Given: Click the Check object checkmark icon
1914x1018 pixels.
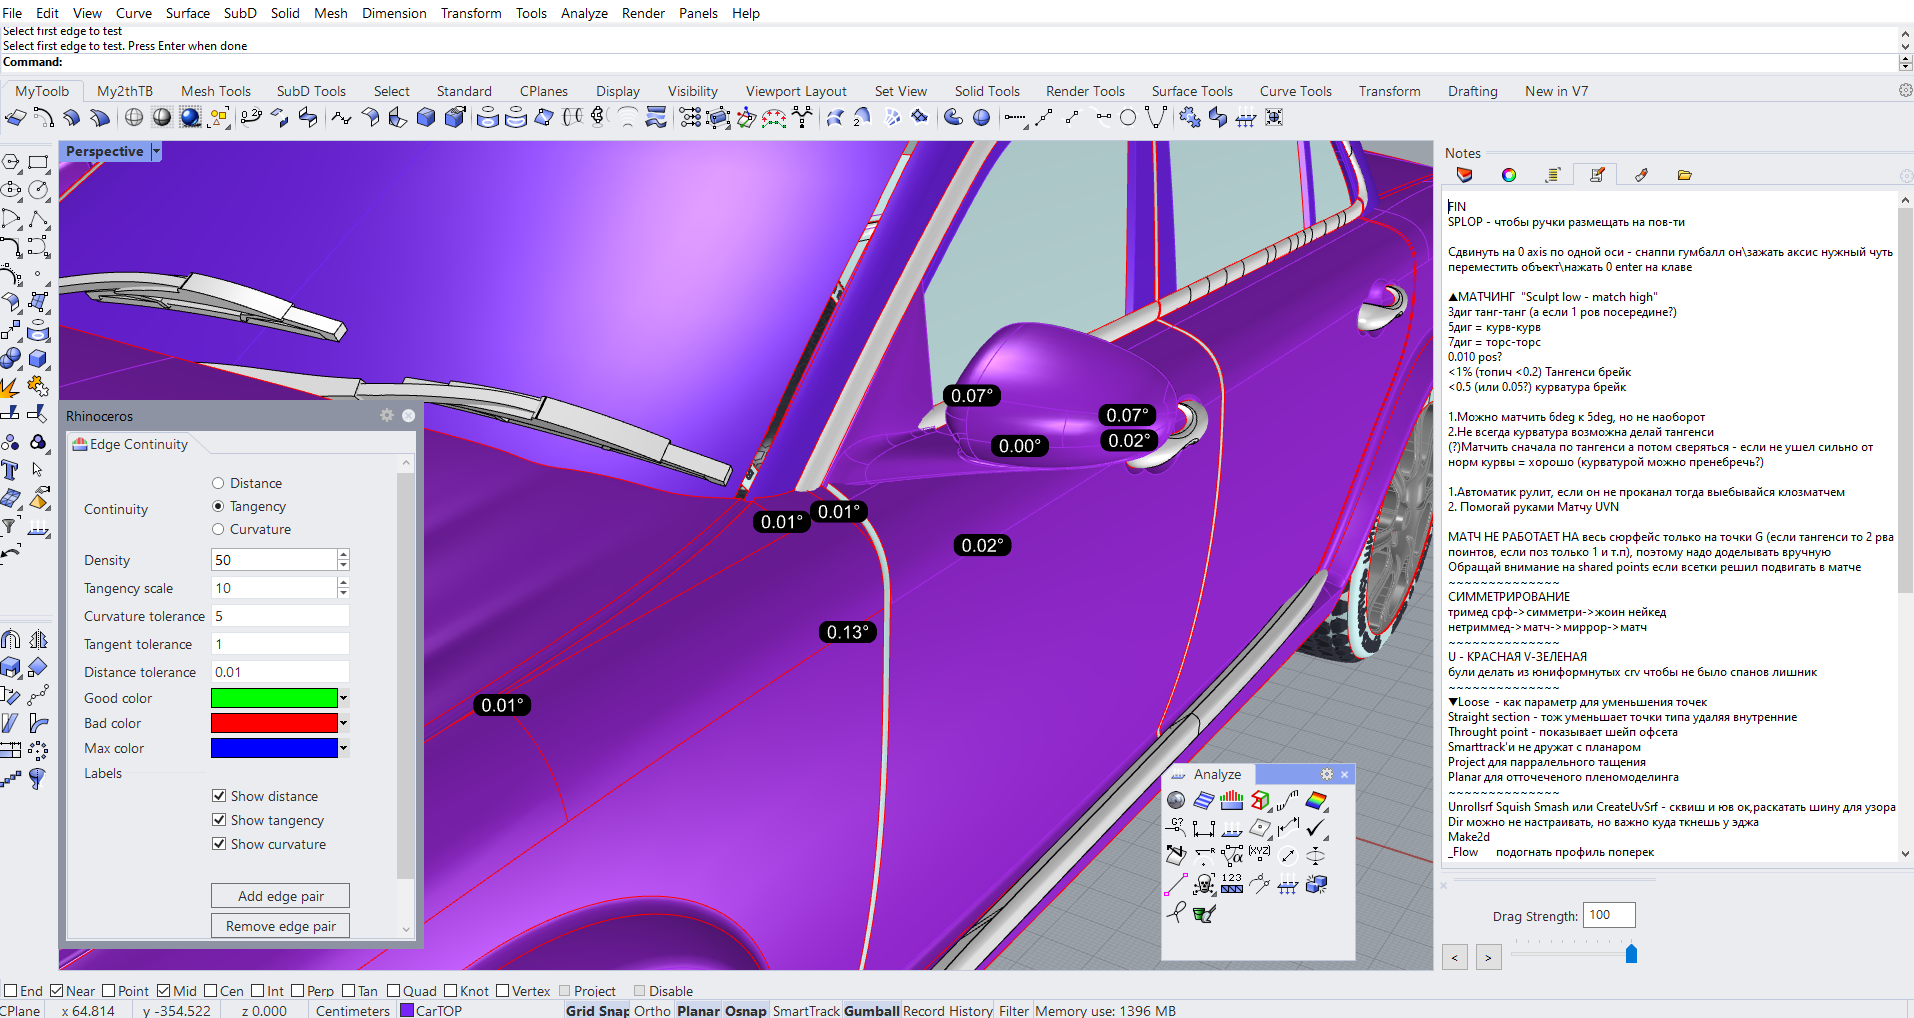Looking at the screenshot, I should pos(1316,827).
